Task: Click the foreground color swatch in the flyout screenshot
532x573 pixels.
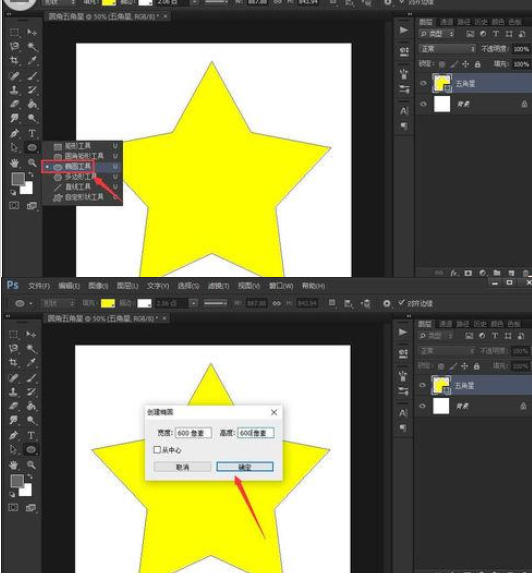Action: click(x=18, y=179)
